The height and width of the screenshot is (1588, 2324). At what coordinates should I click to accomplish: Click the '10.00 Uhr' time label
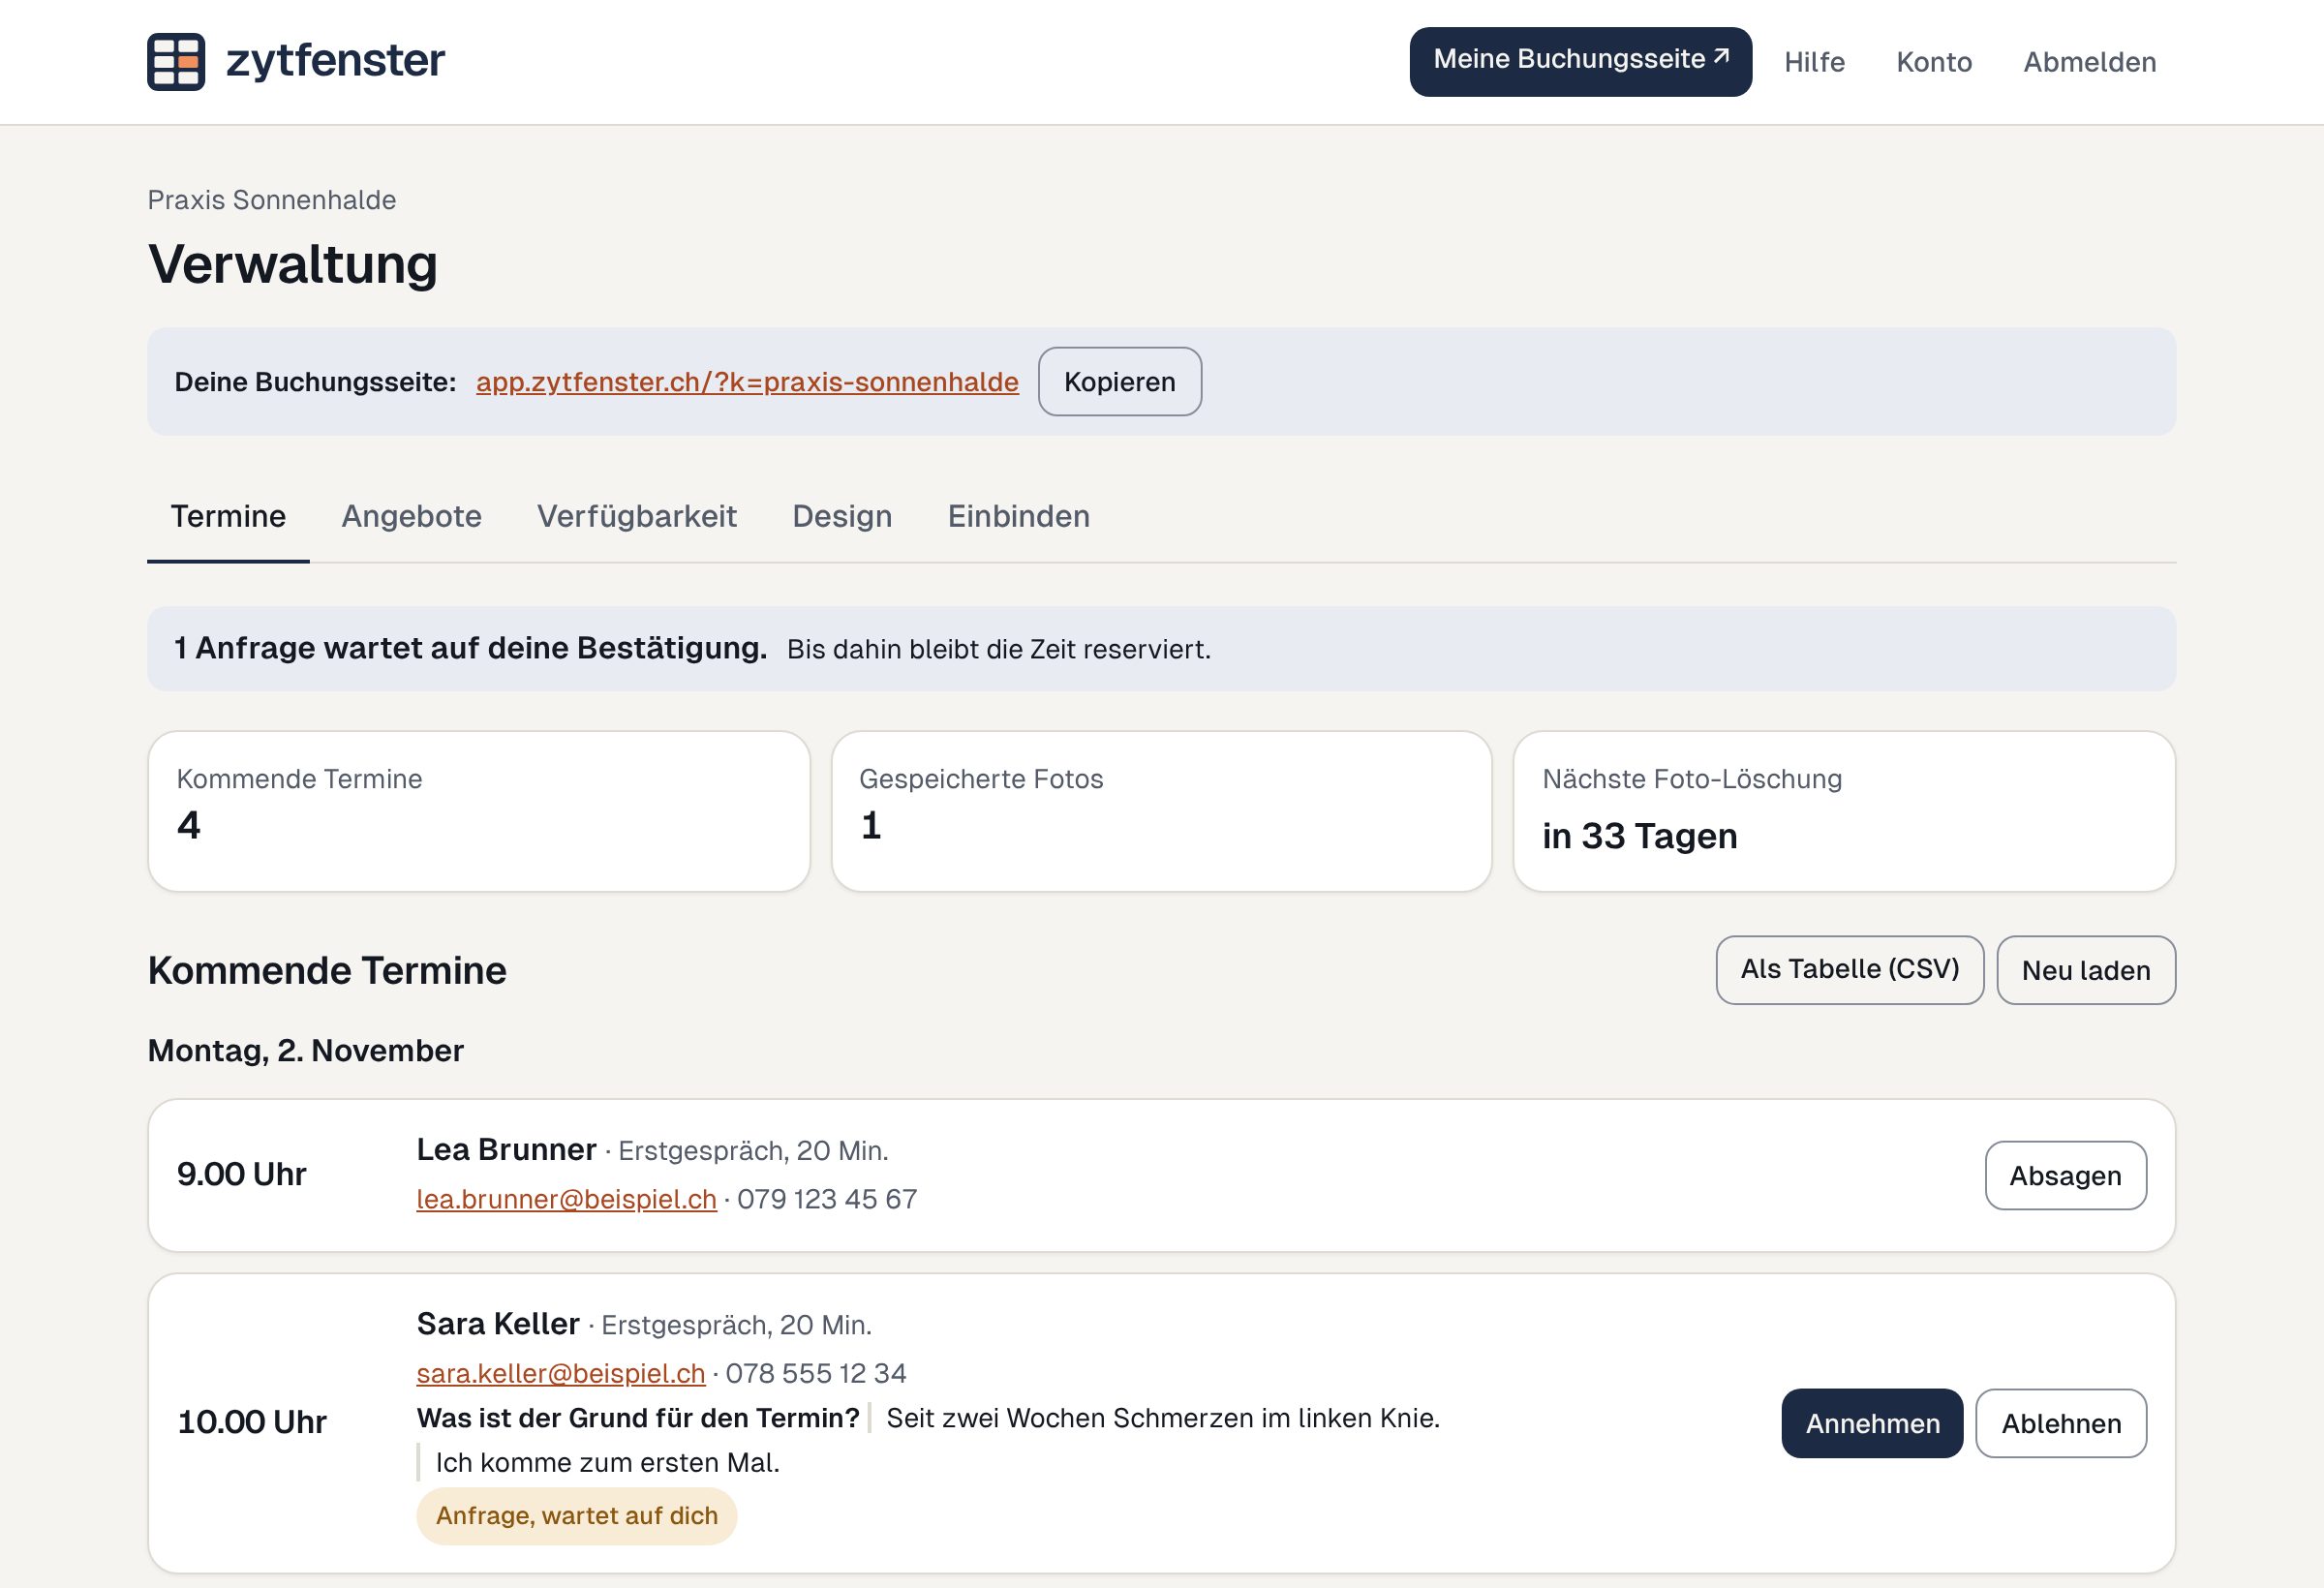(x=252, y=1423)
